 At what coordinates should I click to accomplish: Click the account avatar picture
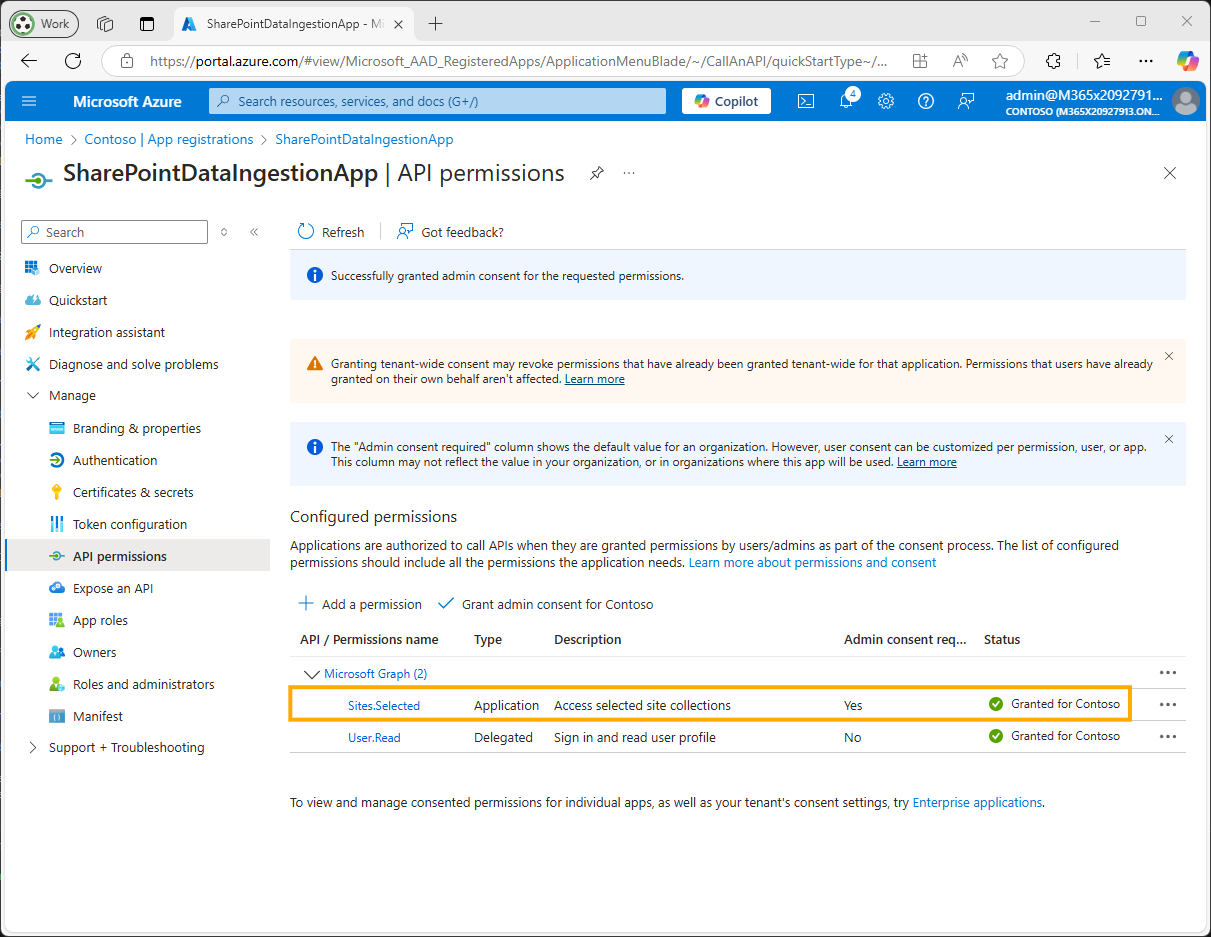coord(1186,101)
